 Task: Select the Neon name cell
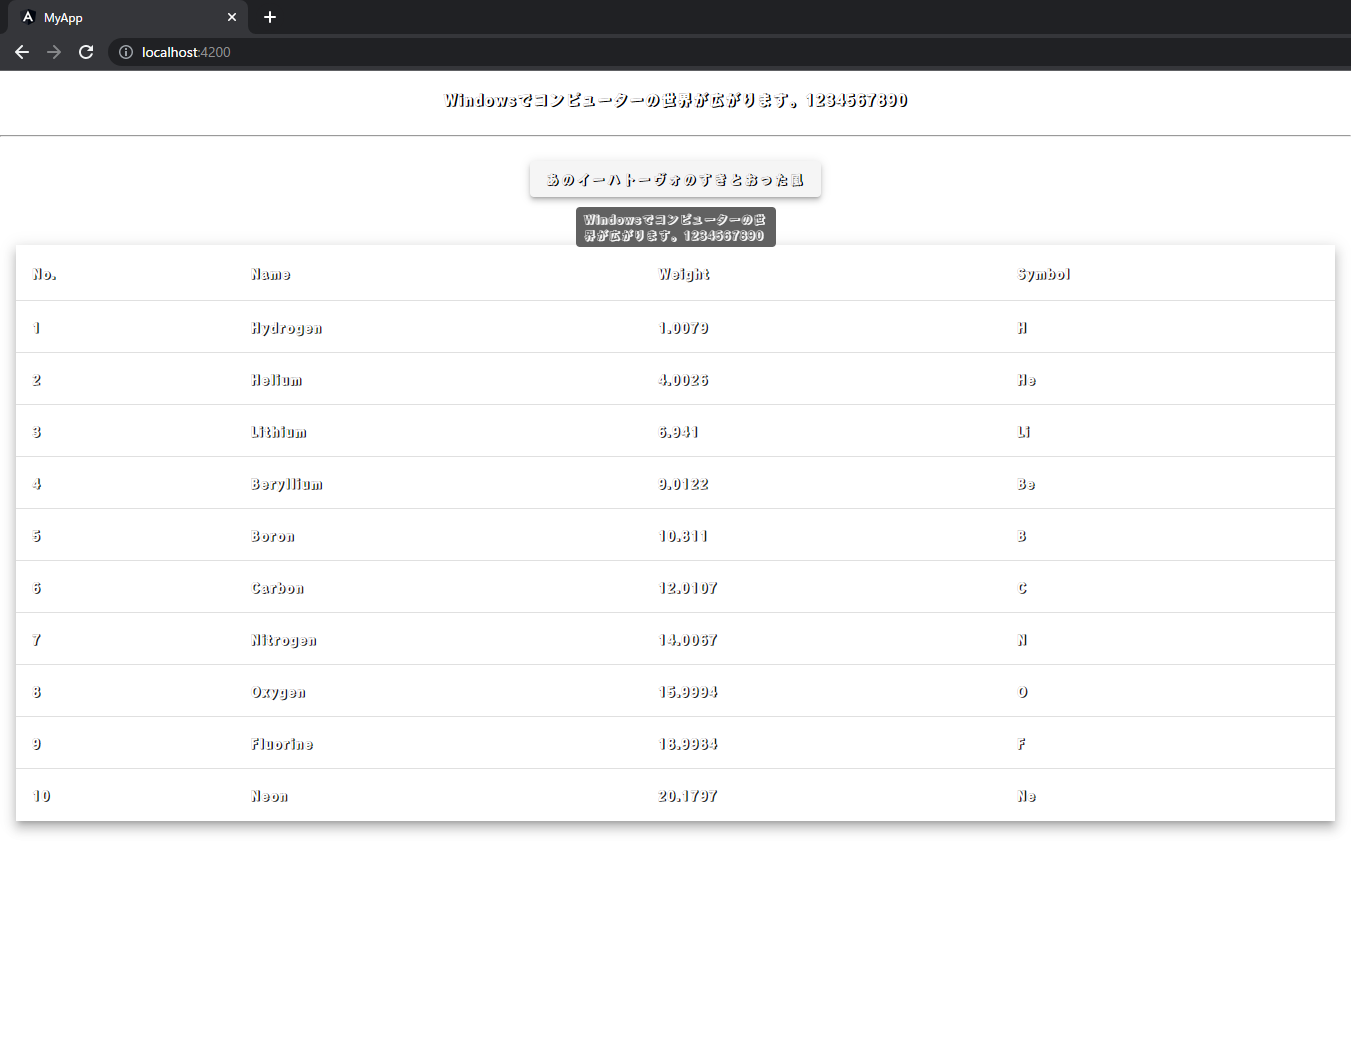(270, 796)
